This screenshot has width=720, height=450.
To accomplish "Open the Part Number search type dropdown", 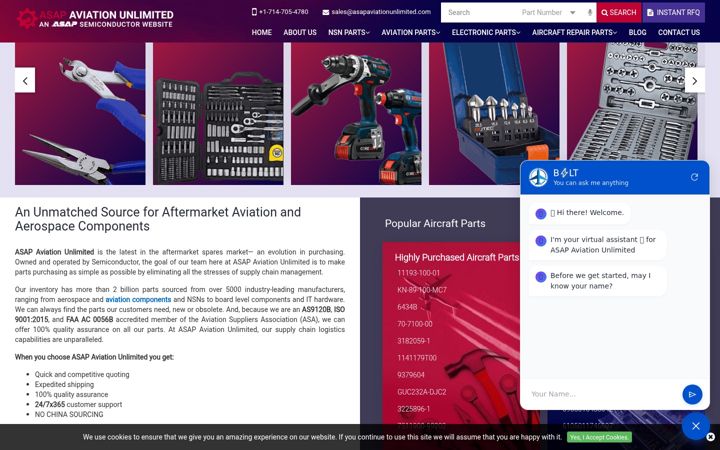I will pyautogui.click(x=549, y=12).
